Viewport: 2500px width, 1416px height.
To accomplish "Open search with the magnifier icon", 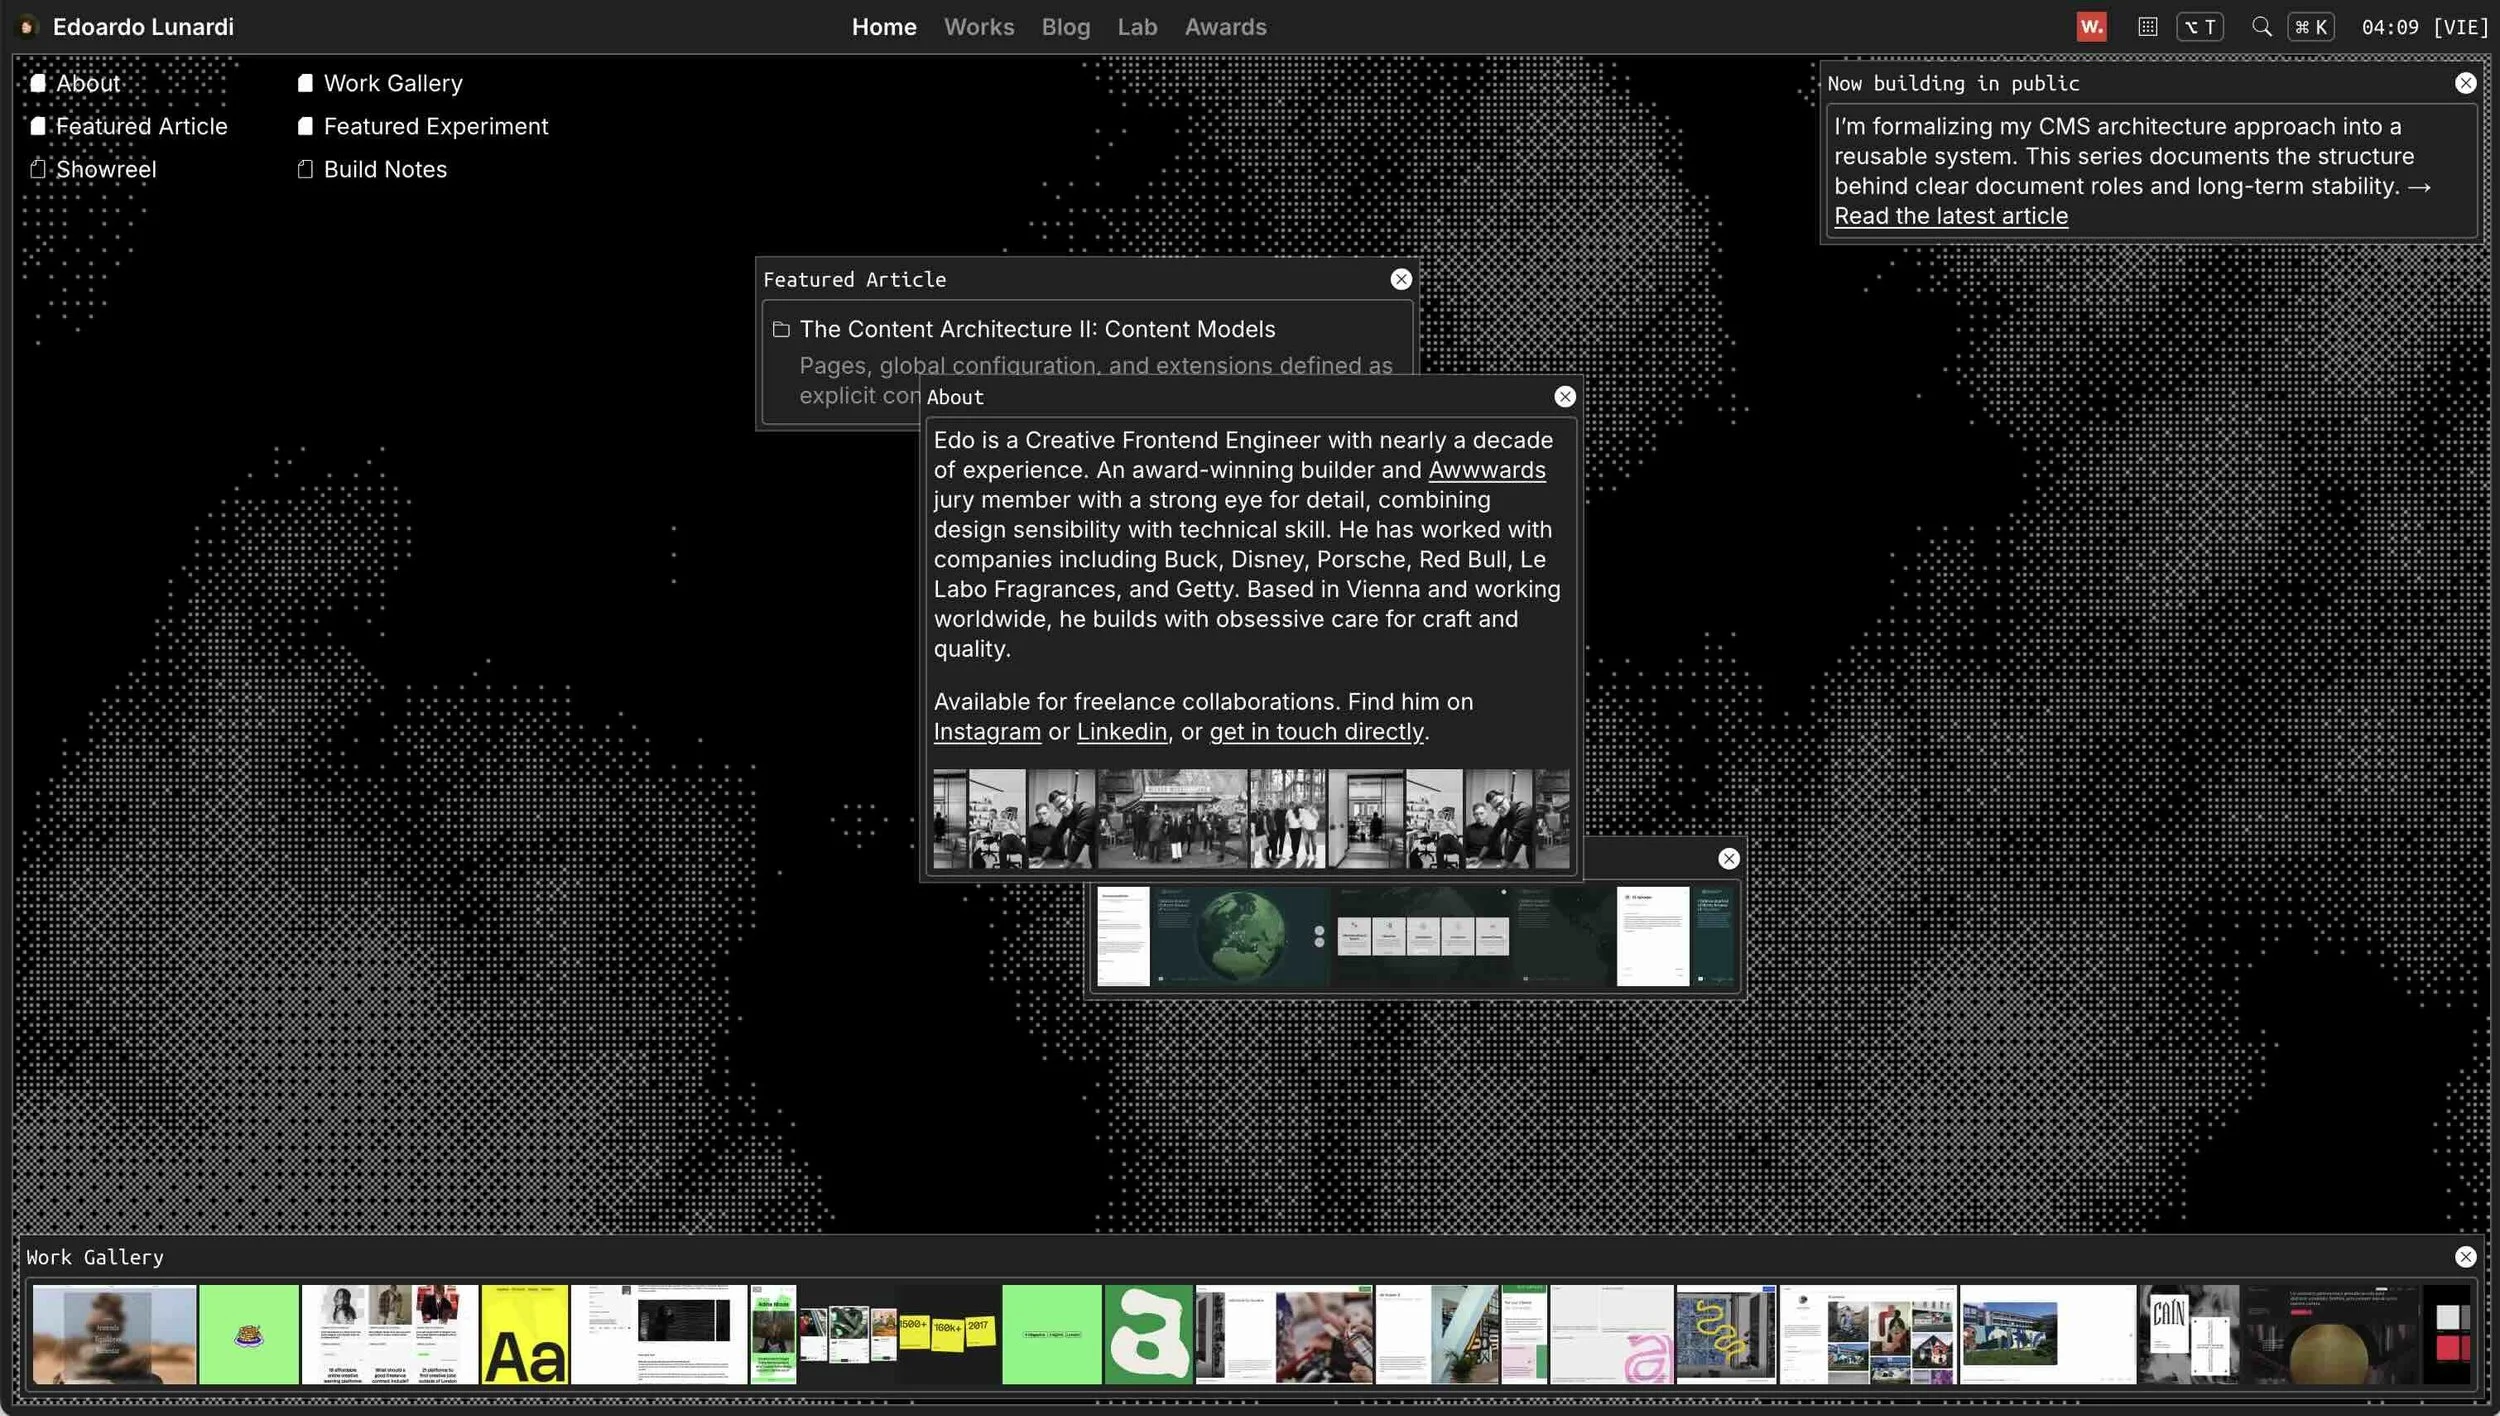I will 2261,27.
